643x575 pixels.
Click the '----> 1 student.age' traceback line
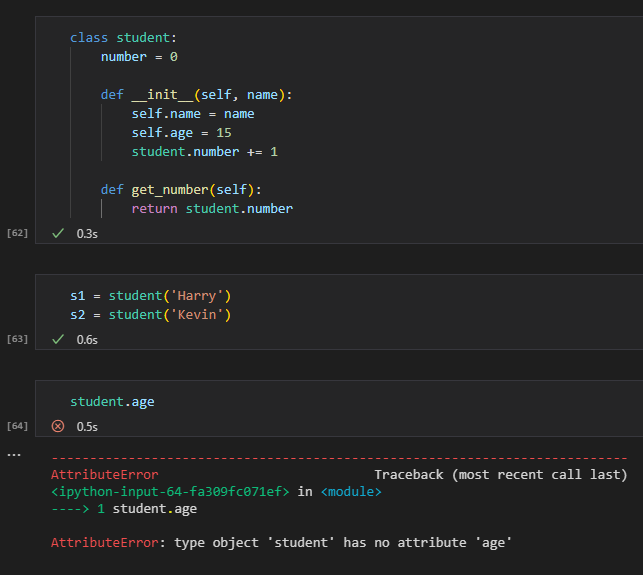[x=124, y=509]
